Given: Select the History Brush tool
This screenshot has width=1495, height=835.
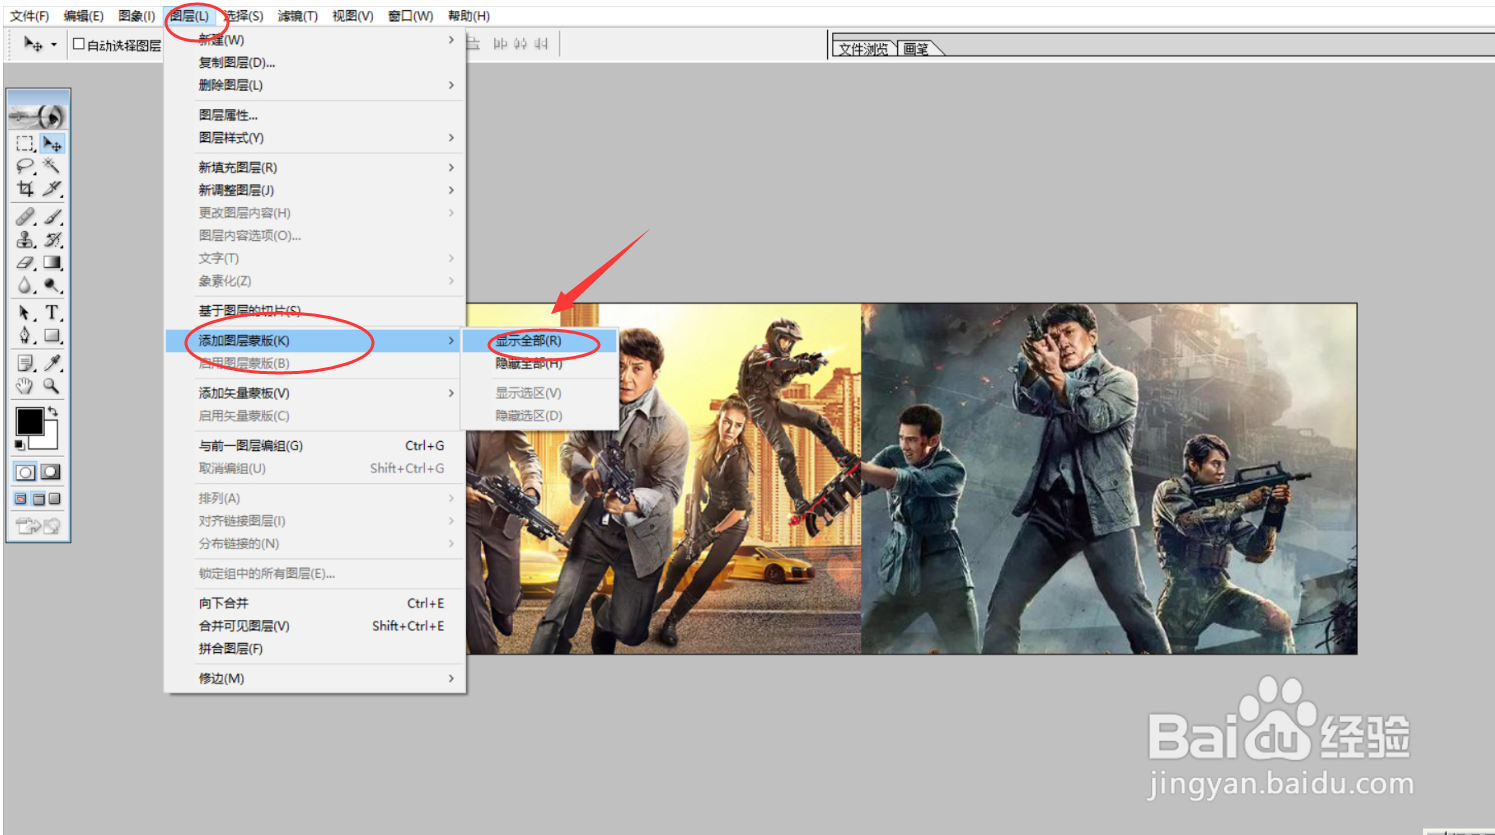Looking at the screenshot, I should pyautogui.click(x=52, y=240).
